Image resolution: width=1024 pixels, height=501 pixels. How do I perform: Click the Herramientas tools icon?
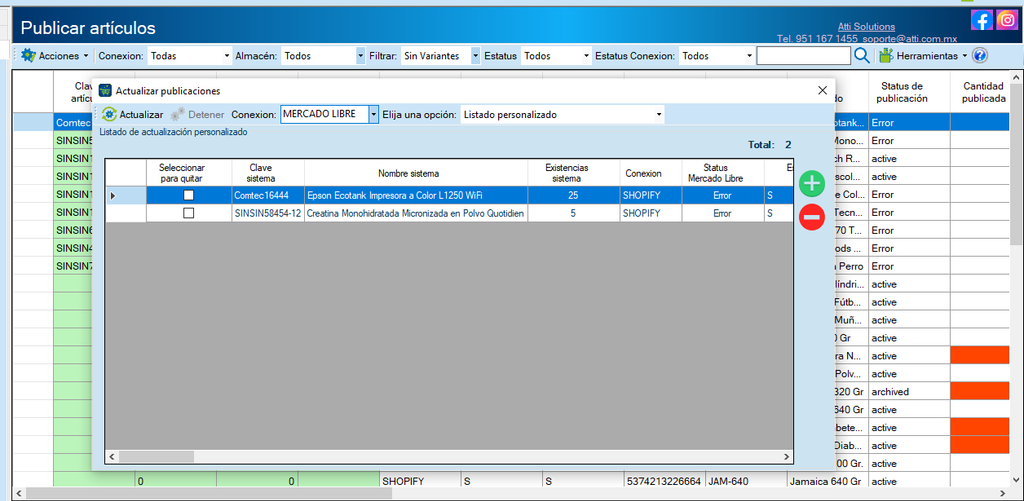pyautogui.click(x=886, y=56)
